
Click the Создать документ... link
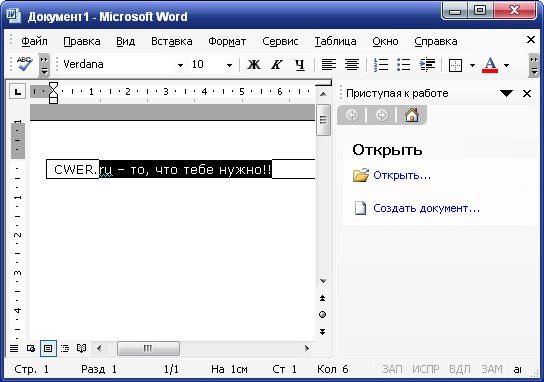click(426, 208)
